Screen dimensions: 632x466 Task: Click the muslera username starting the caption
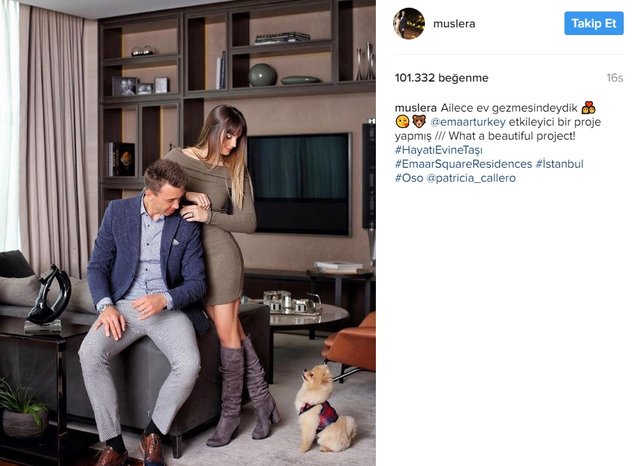pyautogui.click(x=416, y=108)
